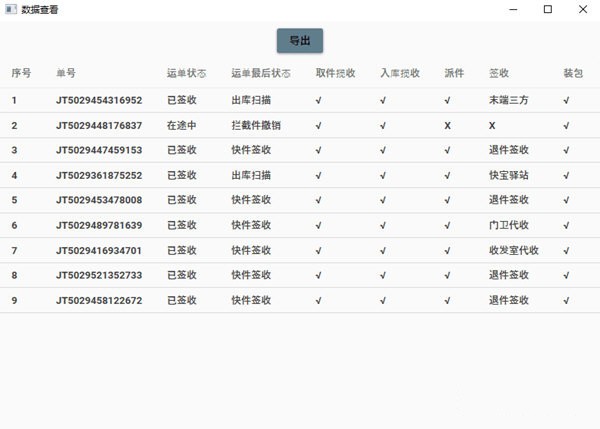The height and width of the screenshot is (429, 600).
Task: Click the 序号 column header
Action: pos(21,73)
